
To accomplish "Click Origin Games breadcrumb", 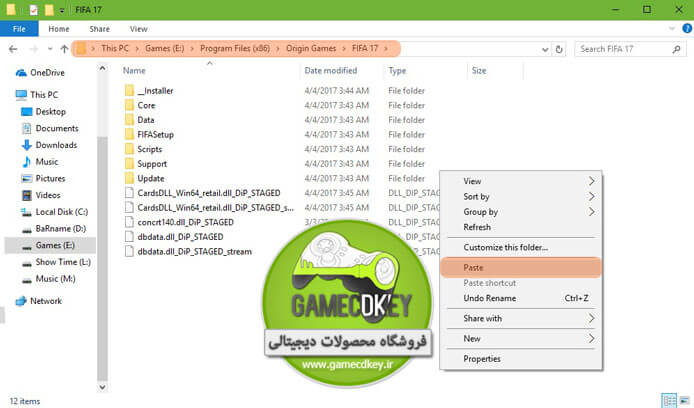I will (x=311, y=48).
